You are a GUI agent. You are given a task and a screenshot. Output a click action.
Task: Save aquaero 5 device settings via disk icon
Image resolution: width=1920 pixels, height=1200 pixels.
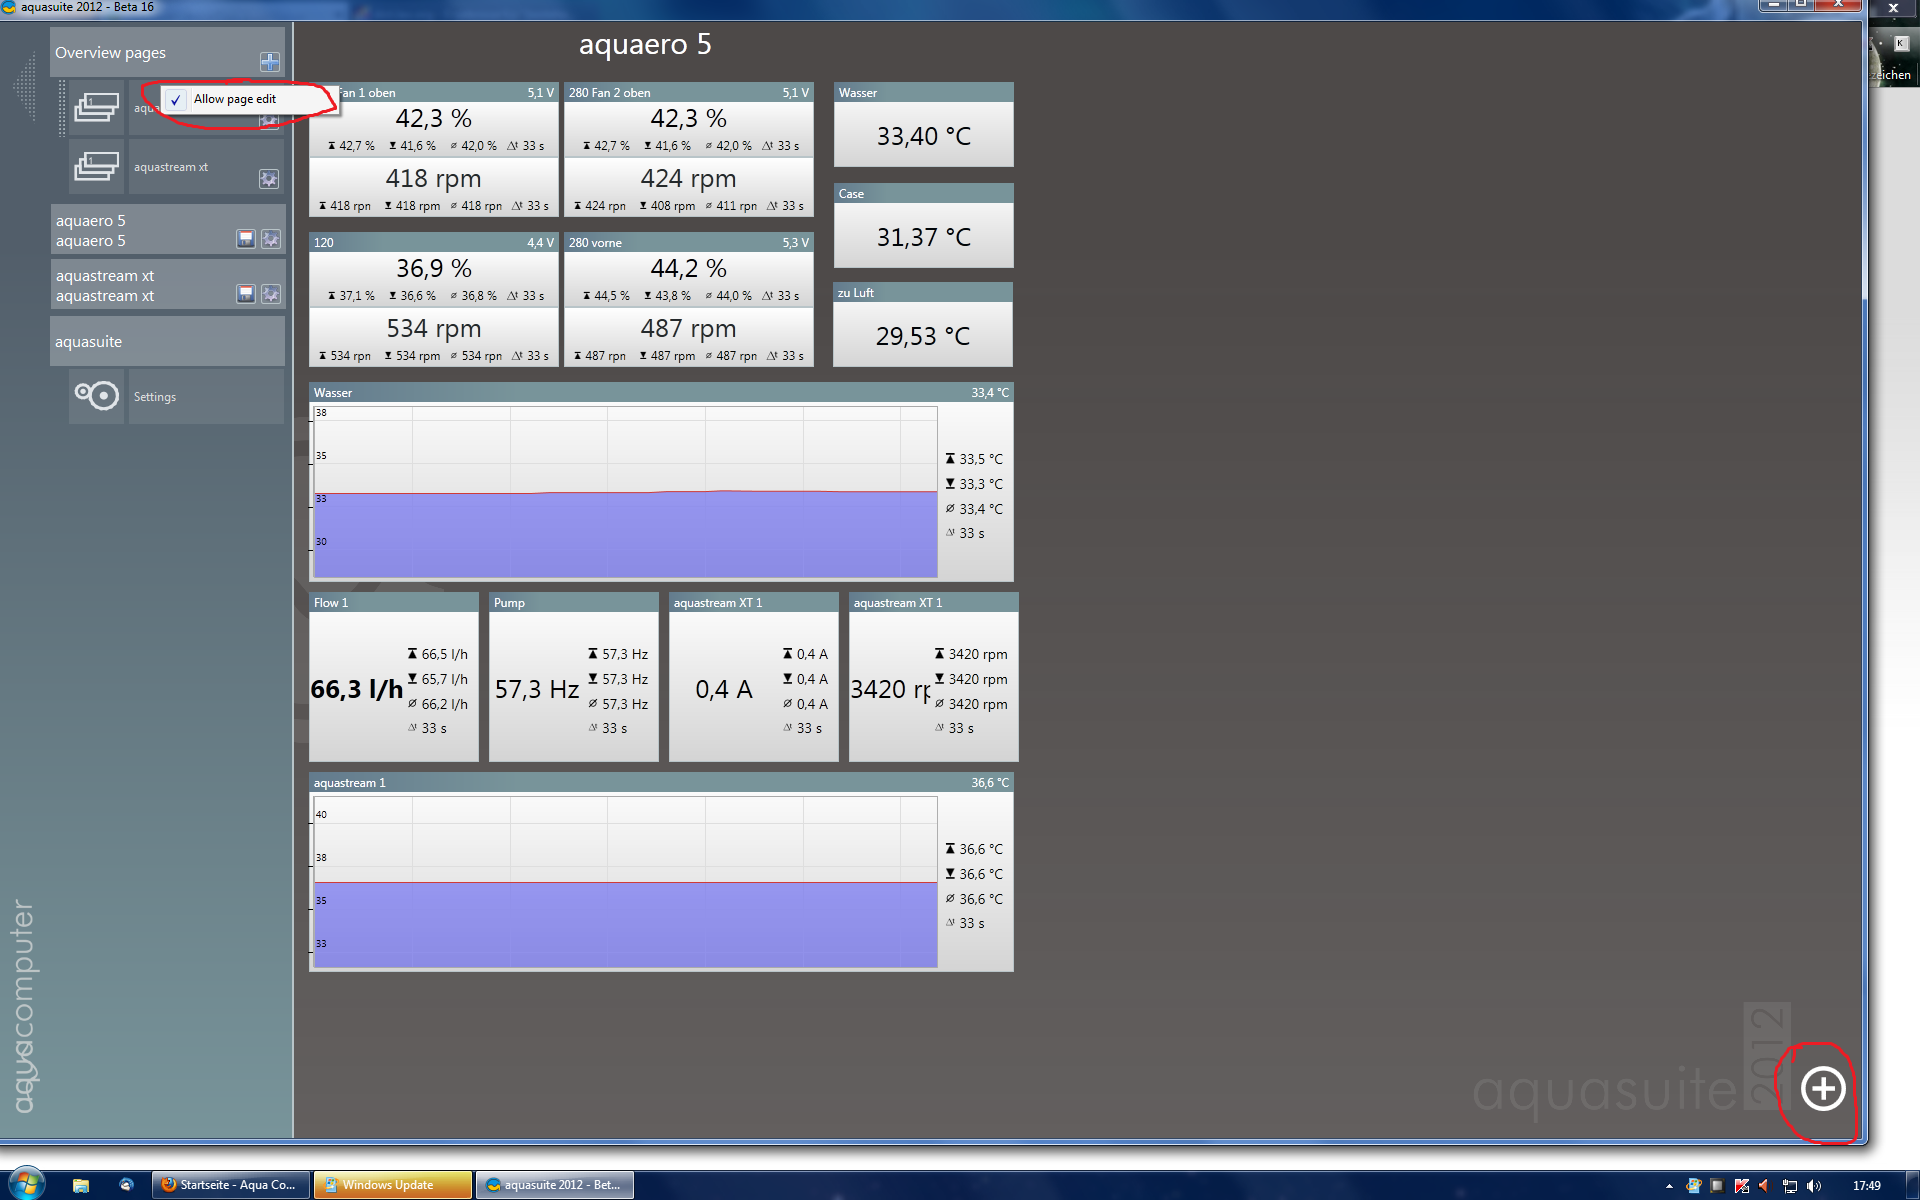point(245,239)
